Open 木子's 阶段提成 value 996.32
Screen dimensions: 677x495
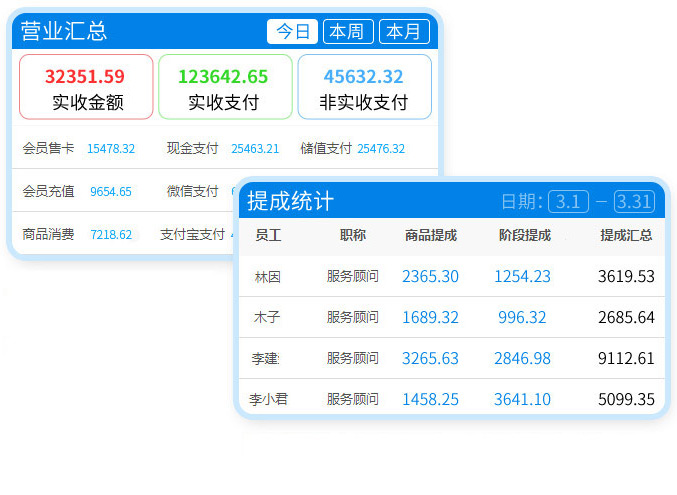point(522,318)
